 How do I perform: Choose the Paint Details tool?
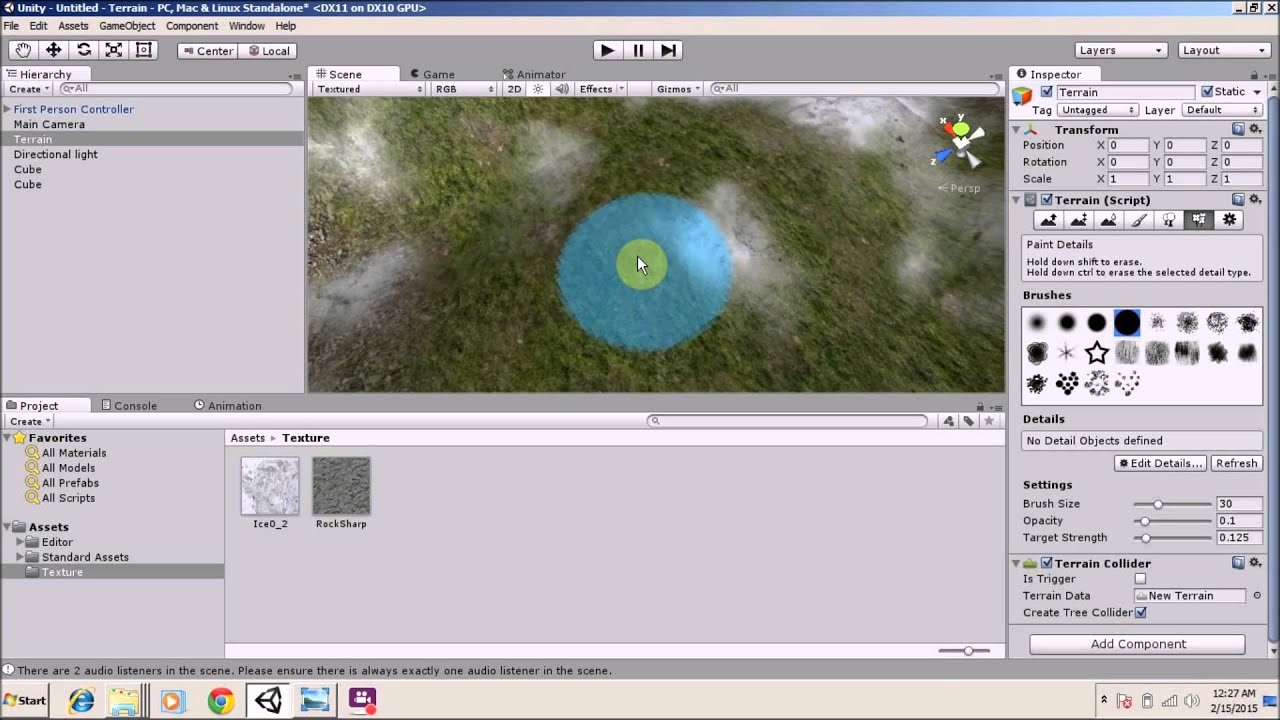click(1199, 220)
